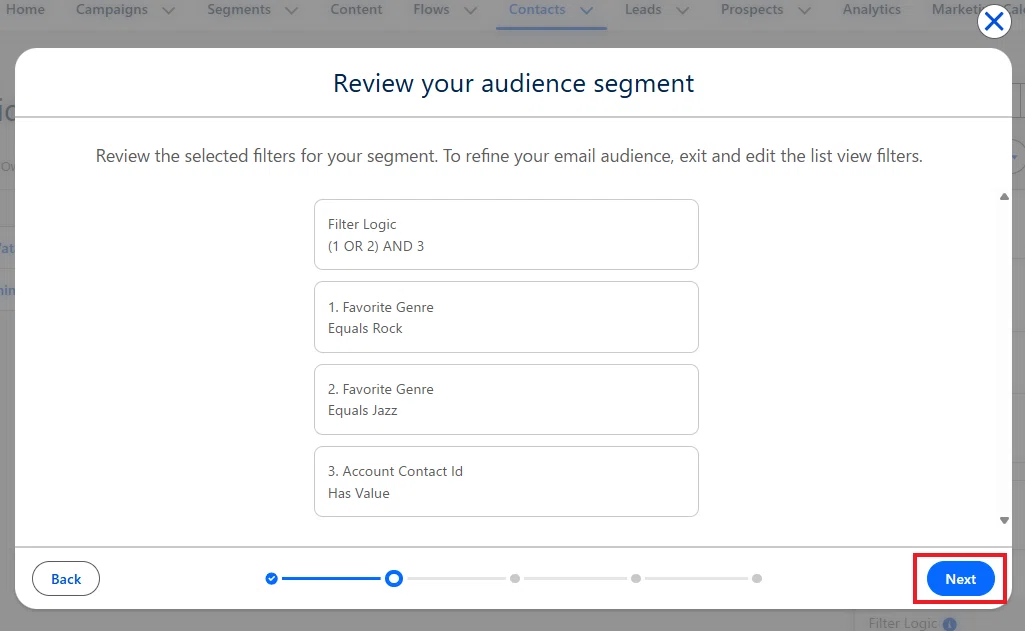This screenshot has height=631, width=1025.
Task: Click the Favorite Genre Equals Rock filter
Action: point(506,317)
